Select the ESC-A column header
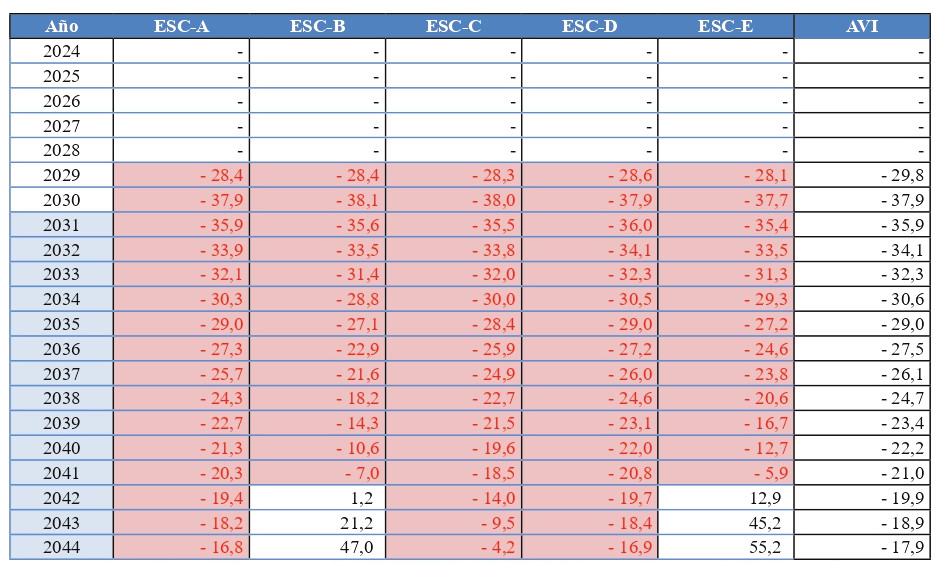This screenshot has width=940, height=566. [x=181, y=27]
